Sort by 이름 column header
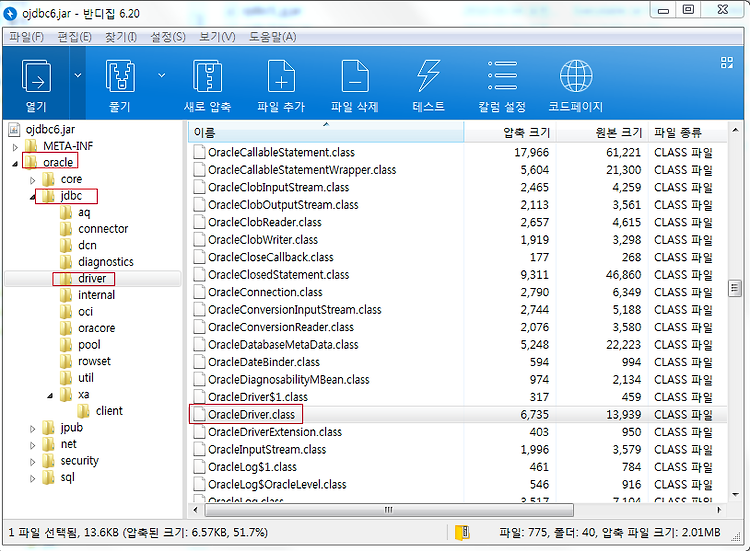 [x=326, y=132]
